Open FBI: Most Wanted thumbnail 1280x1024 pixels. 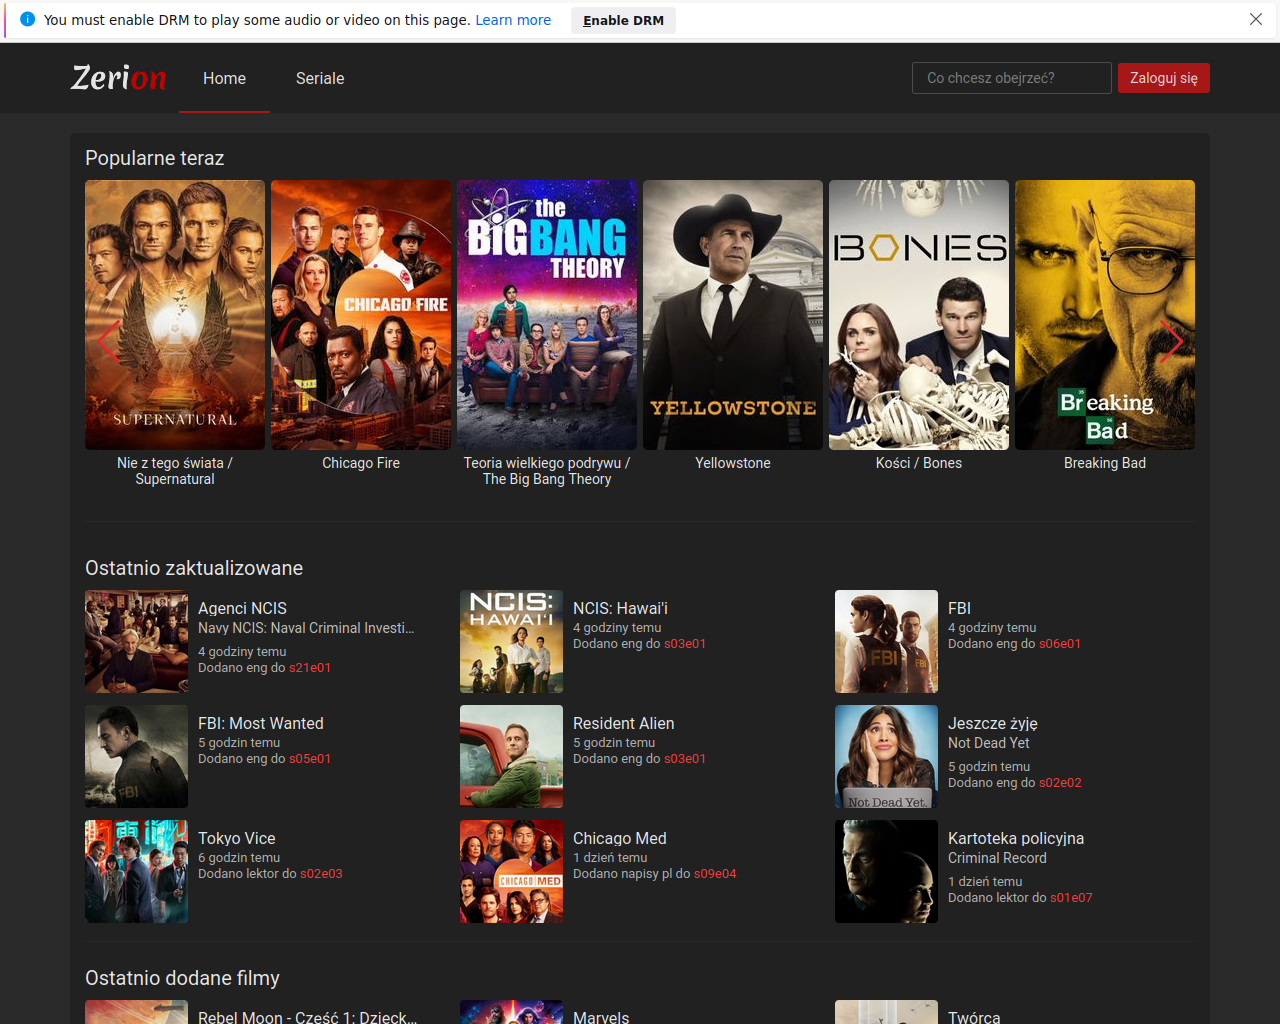coord(136,756)
